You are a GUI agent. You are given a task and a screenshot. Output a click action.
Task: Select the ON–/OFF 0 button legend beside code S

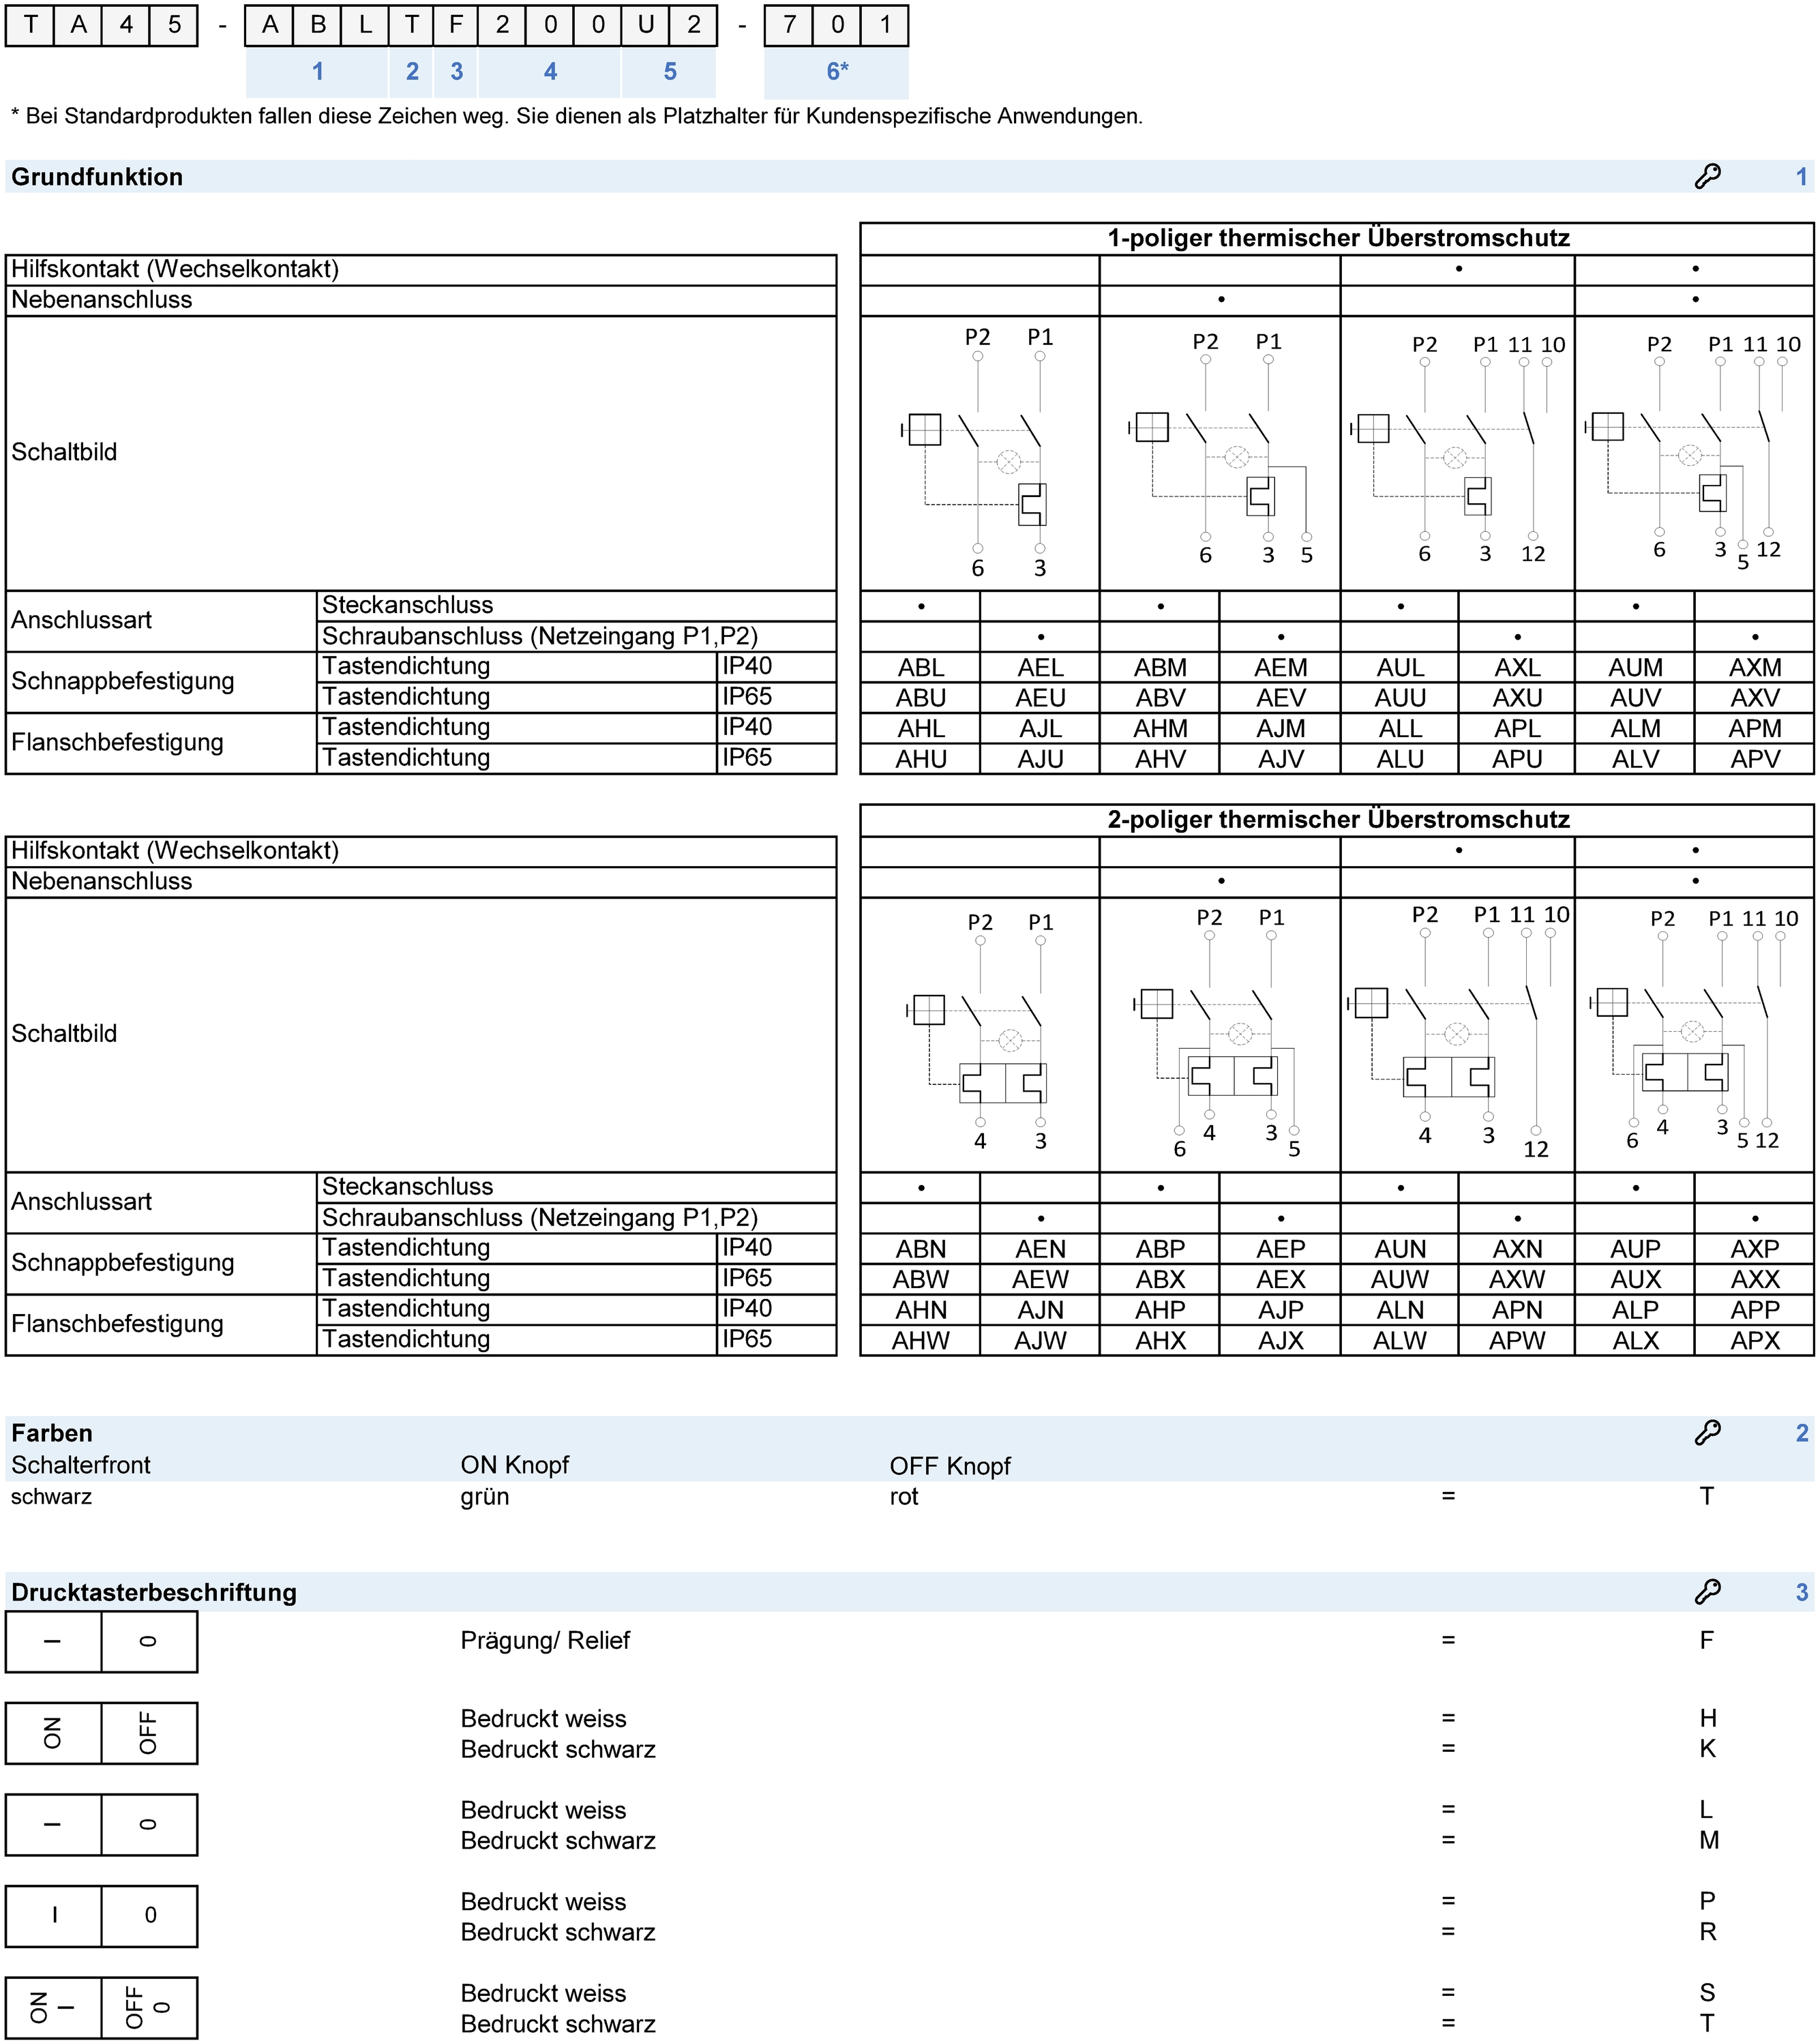(x=101, y=2007)
